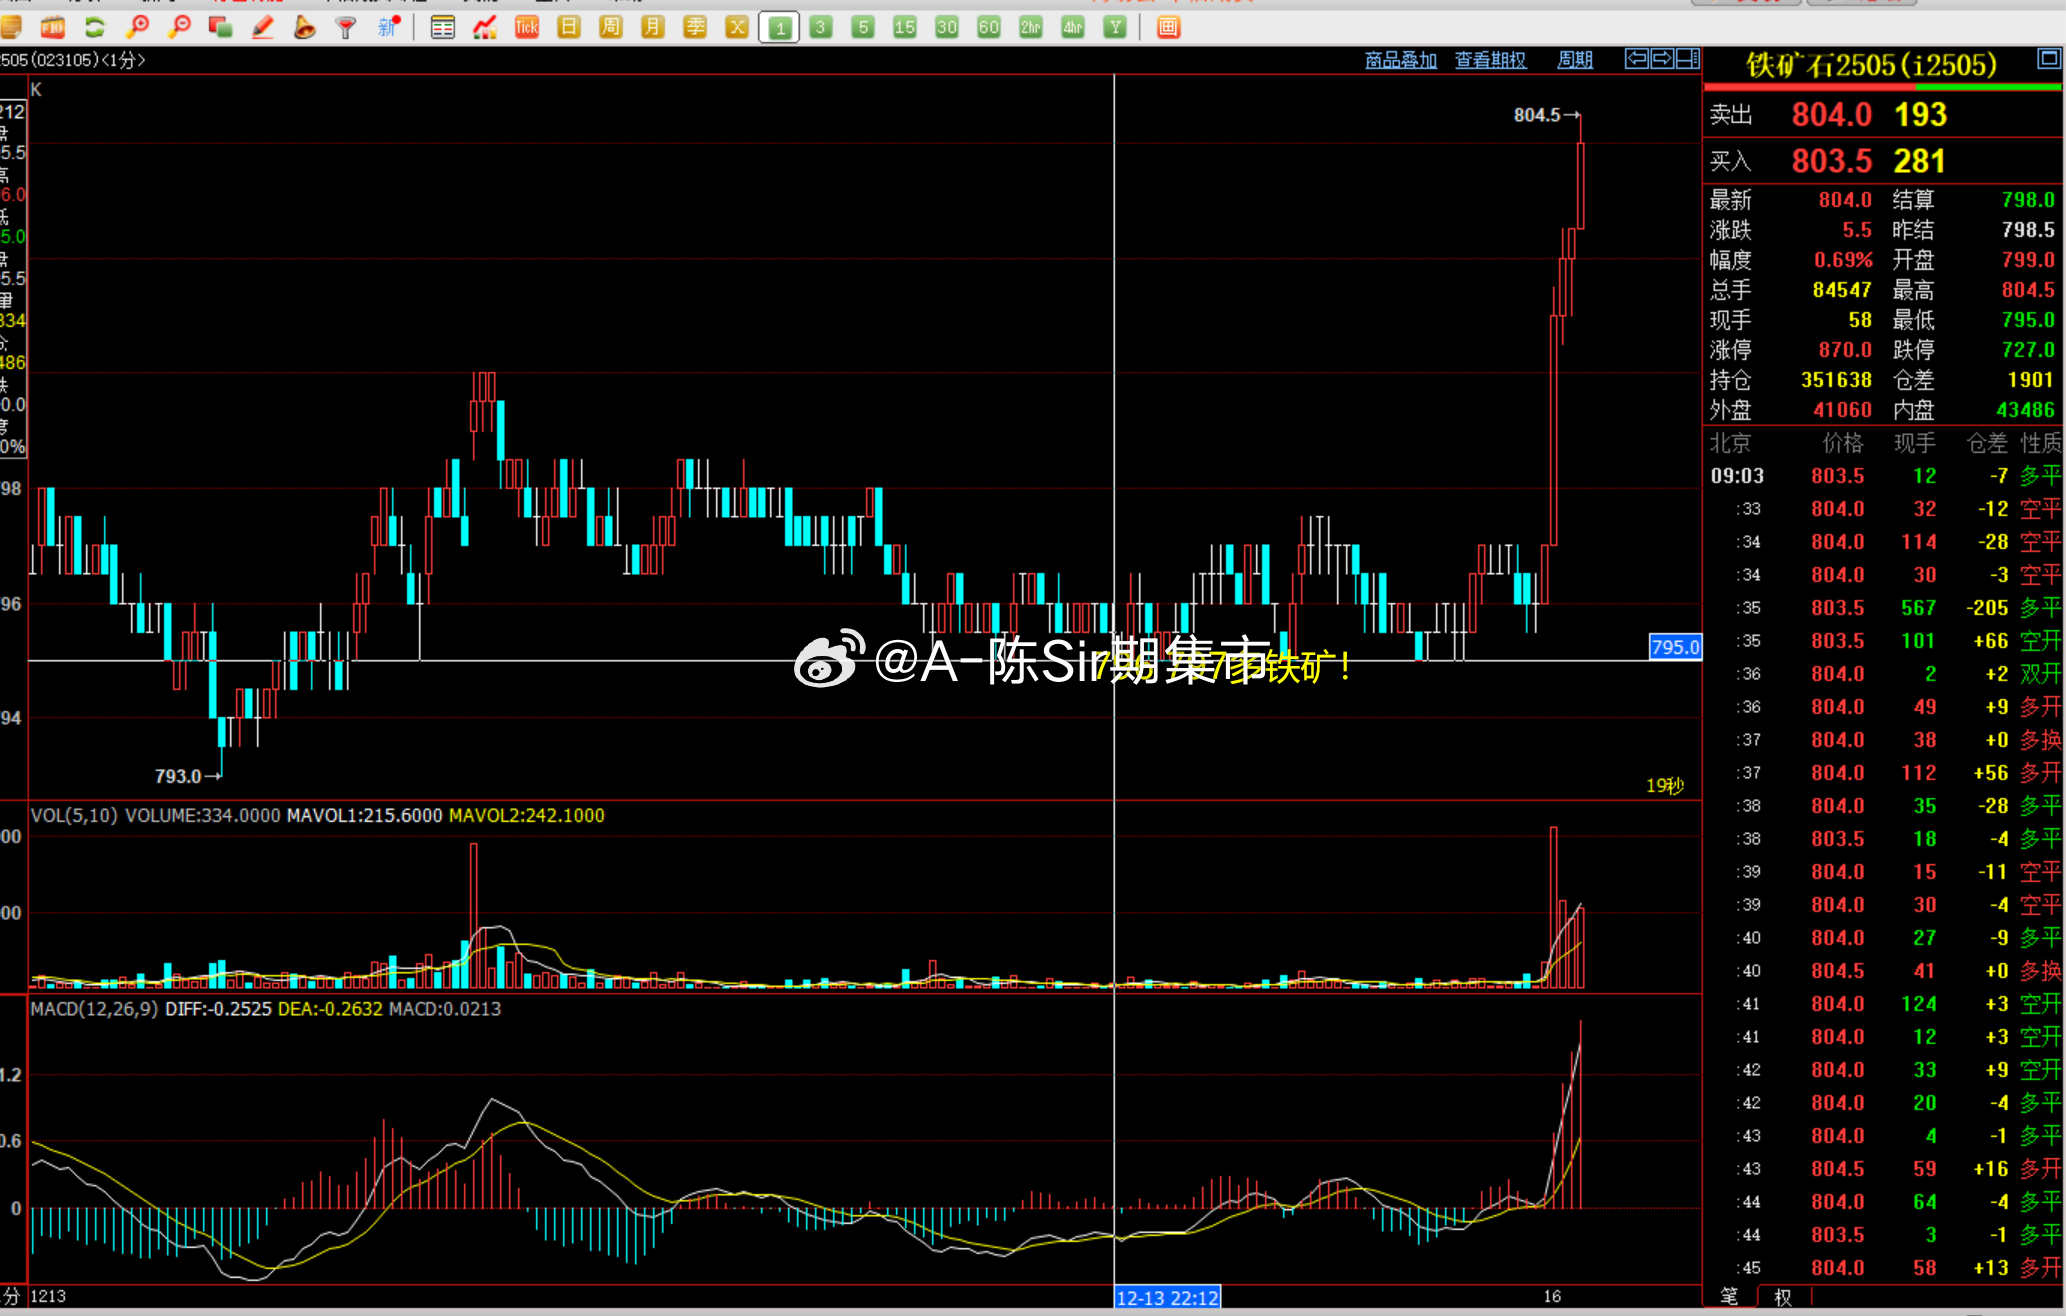
Task: Click the 793.0 low price label
Action: point(178,776)
